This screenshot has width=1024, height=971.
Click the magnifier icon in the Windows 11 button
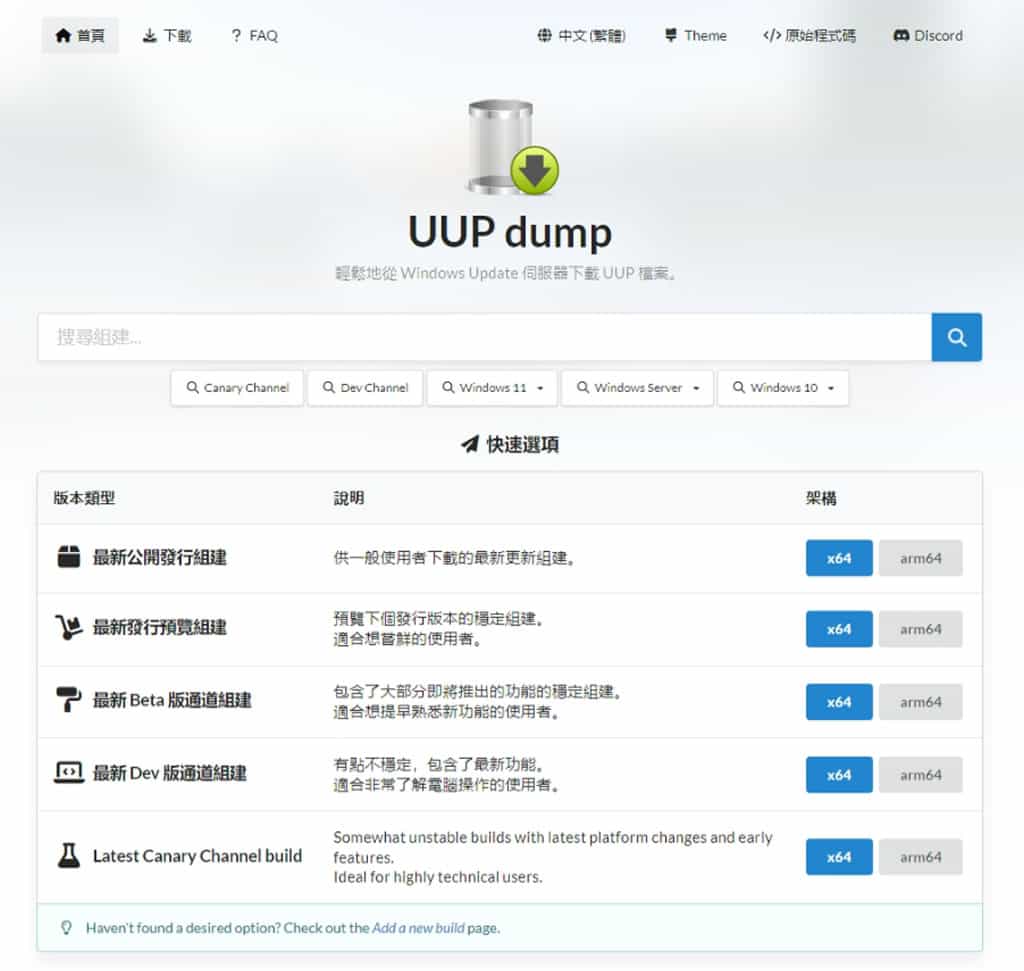[448, 387]
